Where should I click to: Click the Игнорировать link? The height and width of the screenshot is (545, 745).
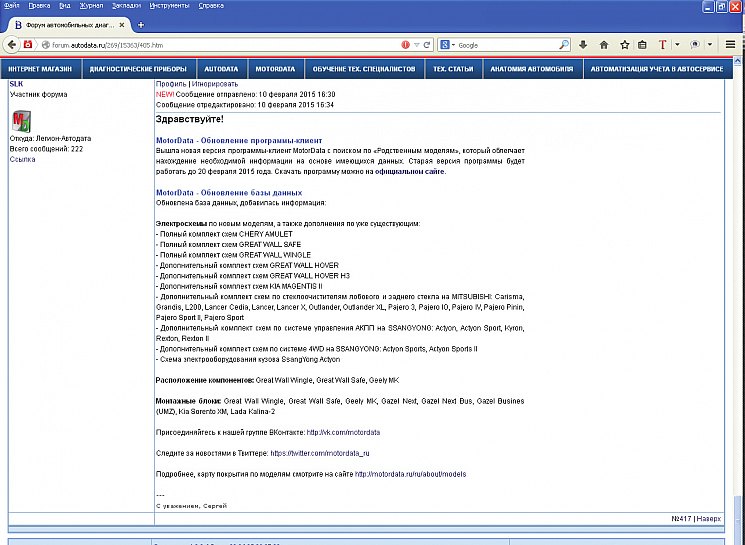pos(215,84)
